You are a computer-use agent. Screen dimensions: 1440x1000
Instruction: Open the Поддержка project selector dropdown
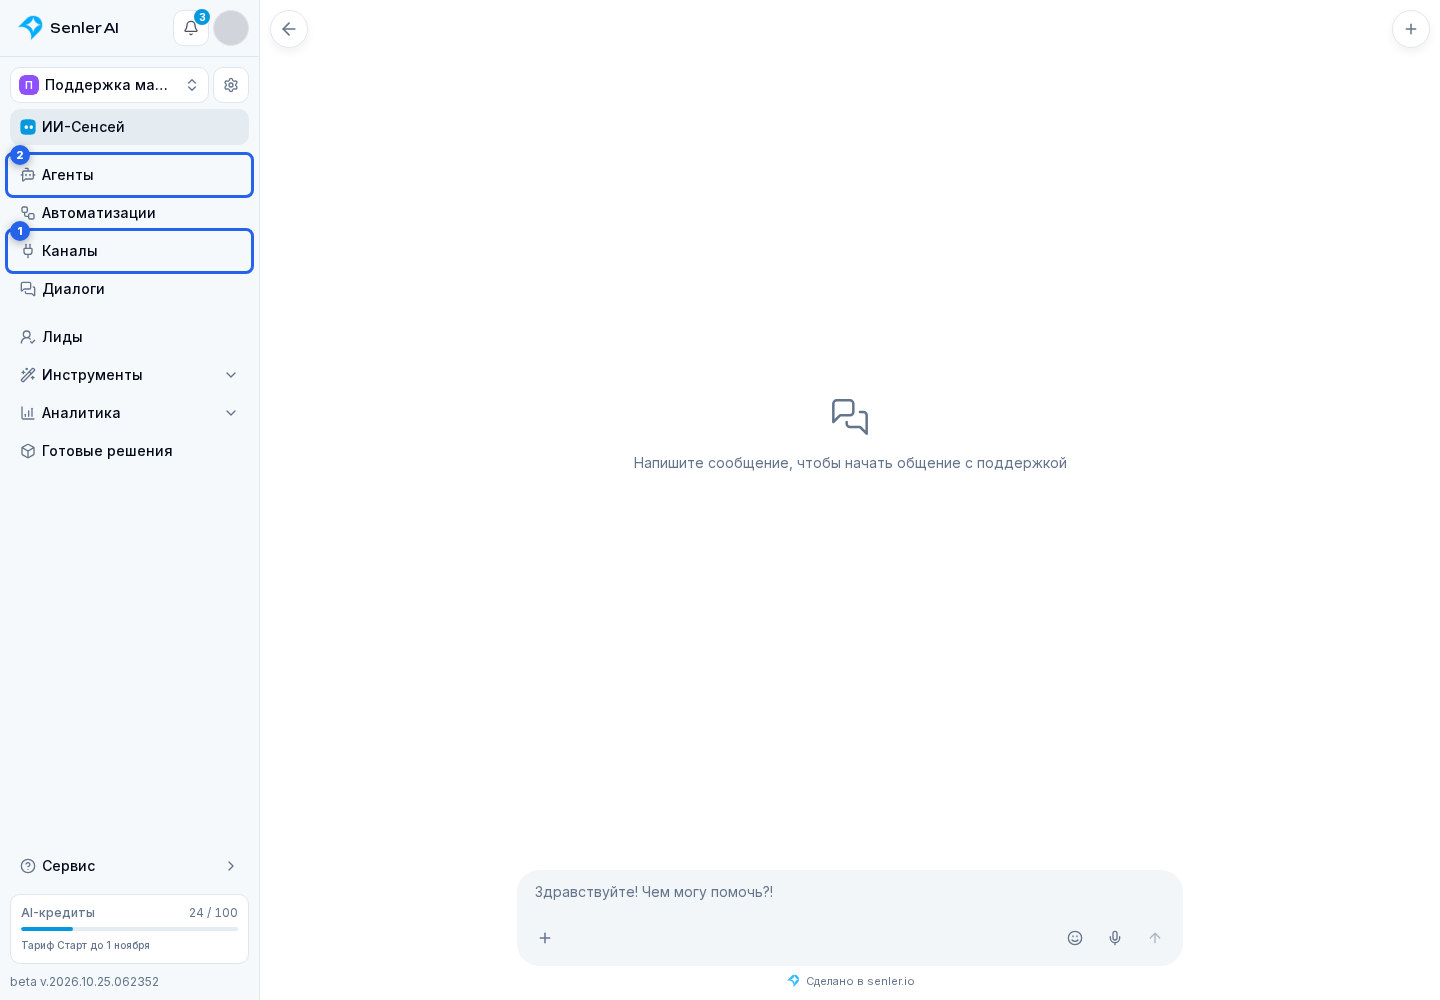[110, 85]
